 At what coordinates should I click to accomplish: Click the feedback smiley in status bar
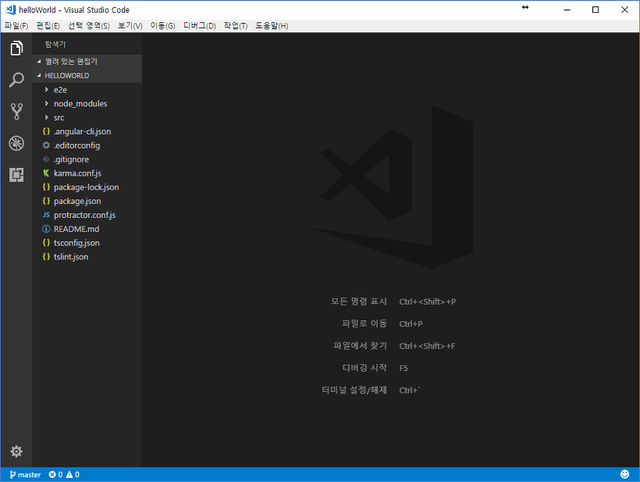coord(624,474)
